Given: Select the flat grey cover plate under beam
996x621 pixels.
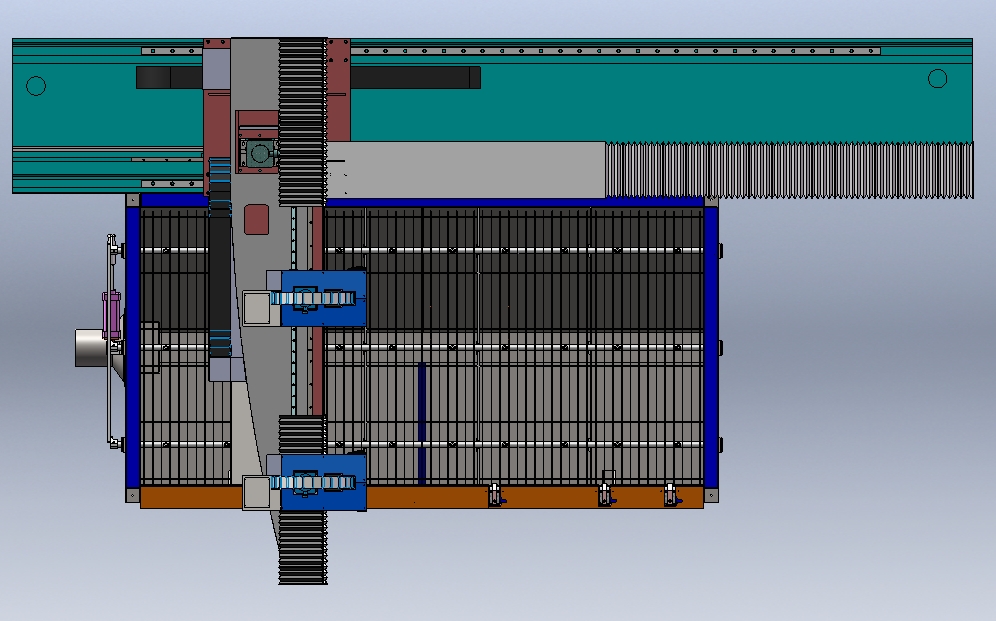Looking at the screenshot, I should point(466,170).
